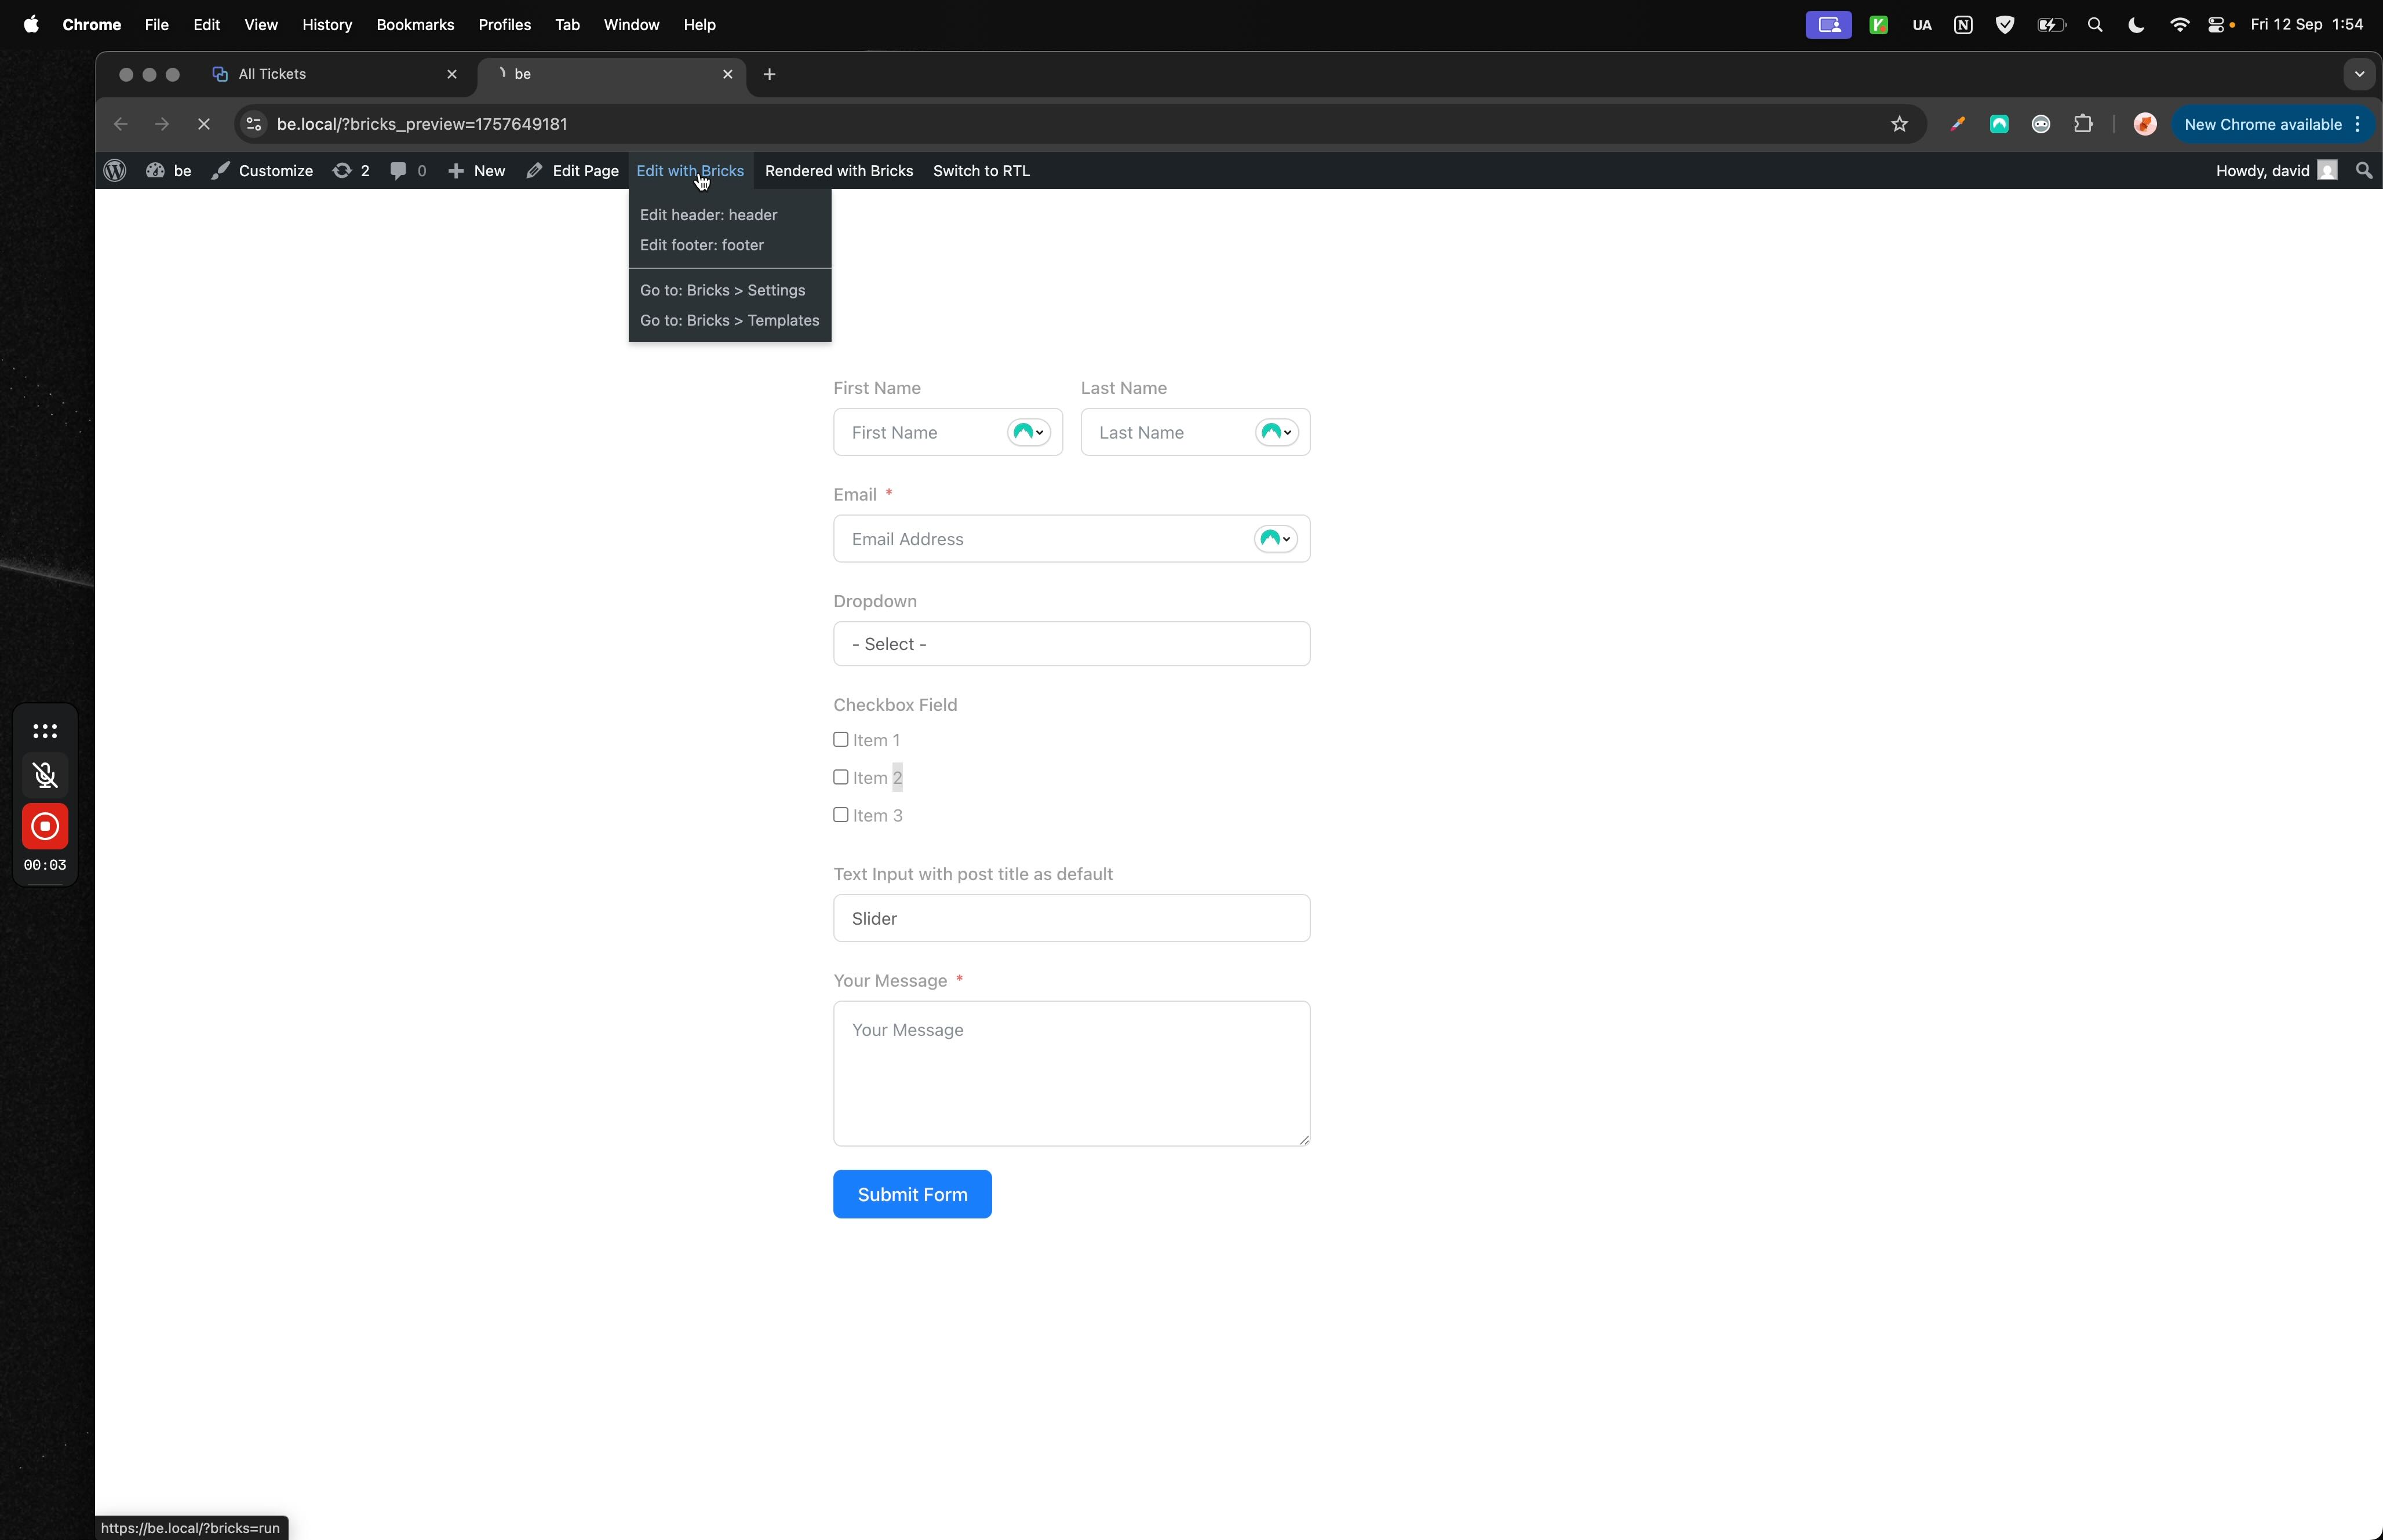This screenshot has height=1540, width=2383.
Task: Check the Item 1 checkbox
Action: [841, 740]
